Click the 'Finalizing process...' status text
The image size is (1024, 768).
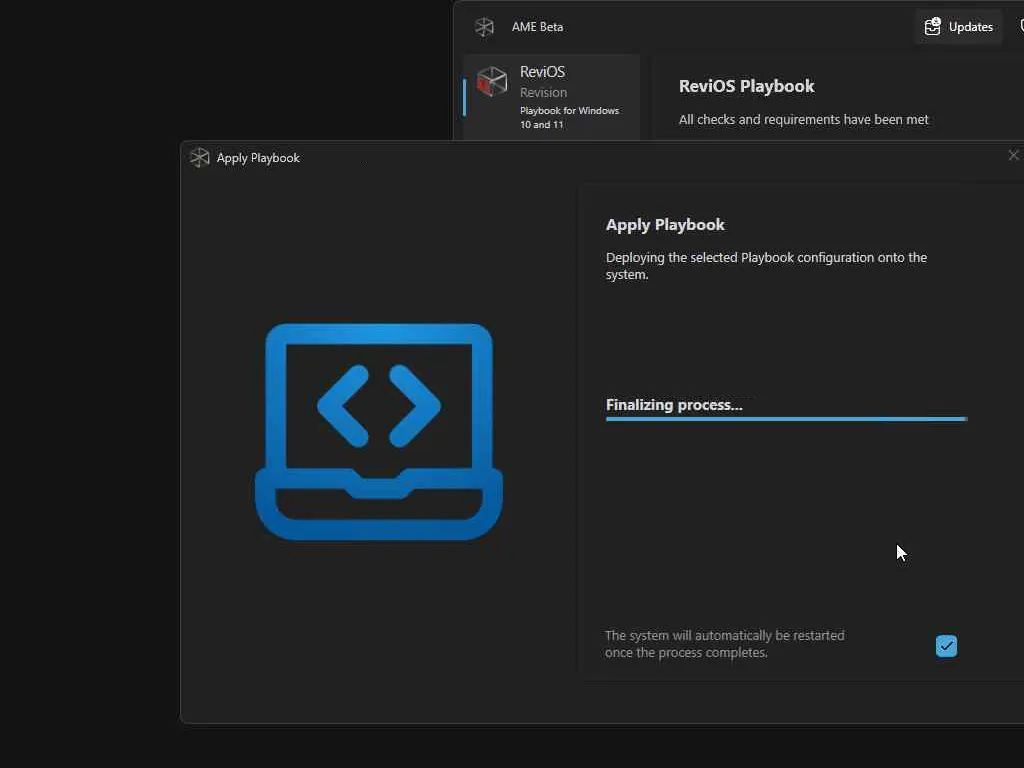coord(674,405)
